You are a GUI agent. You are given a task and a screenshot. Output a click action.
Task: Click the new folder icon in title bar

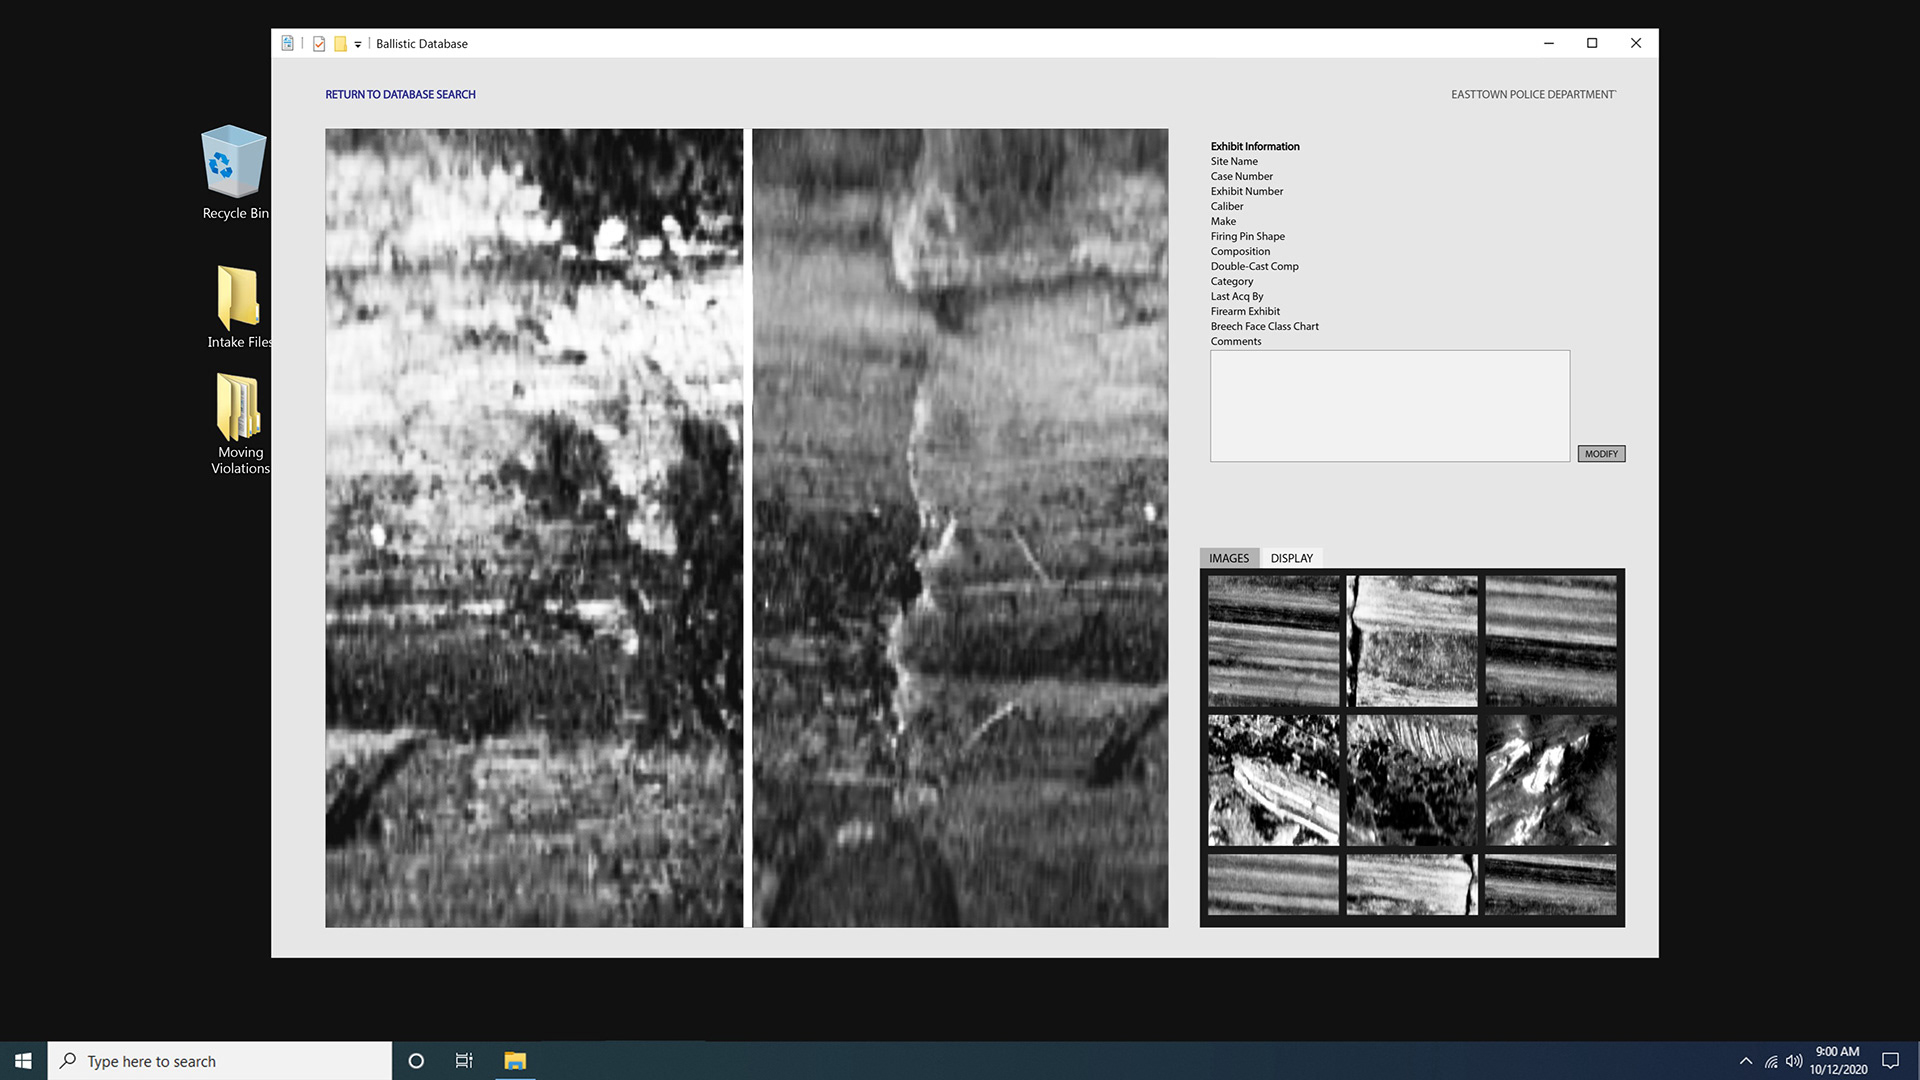pyautogui.click(x=340, y=44)
